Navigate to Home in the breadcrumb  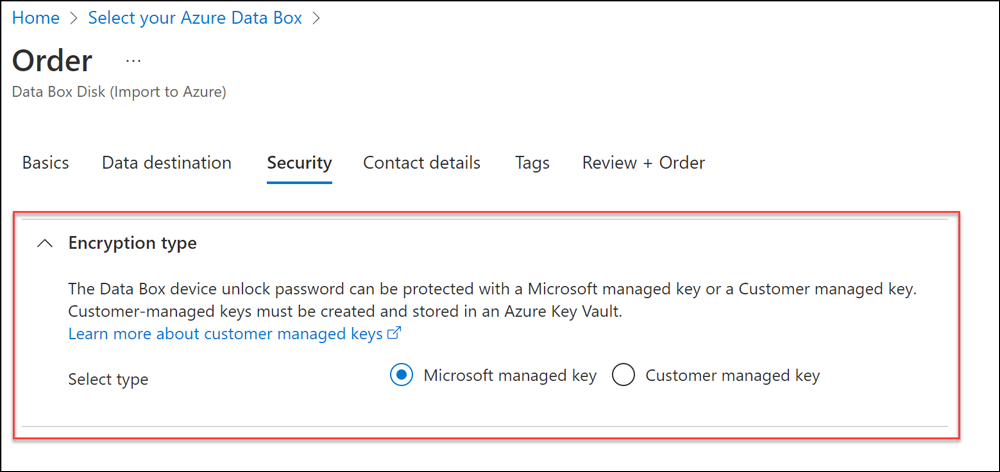tap(35, 19)
